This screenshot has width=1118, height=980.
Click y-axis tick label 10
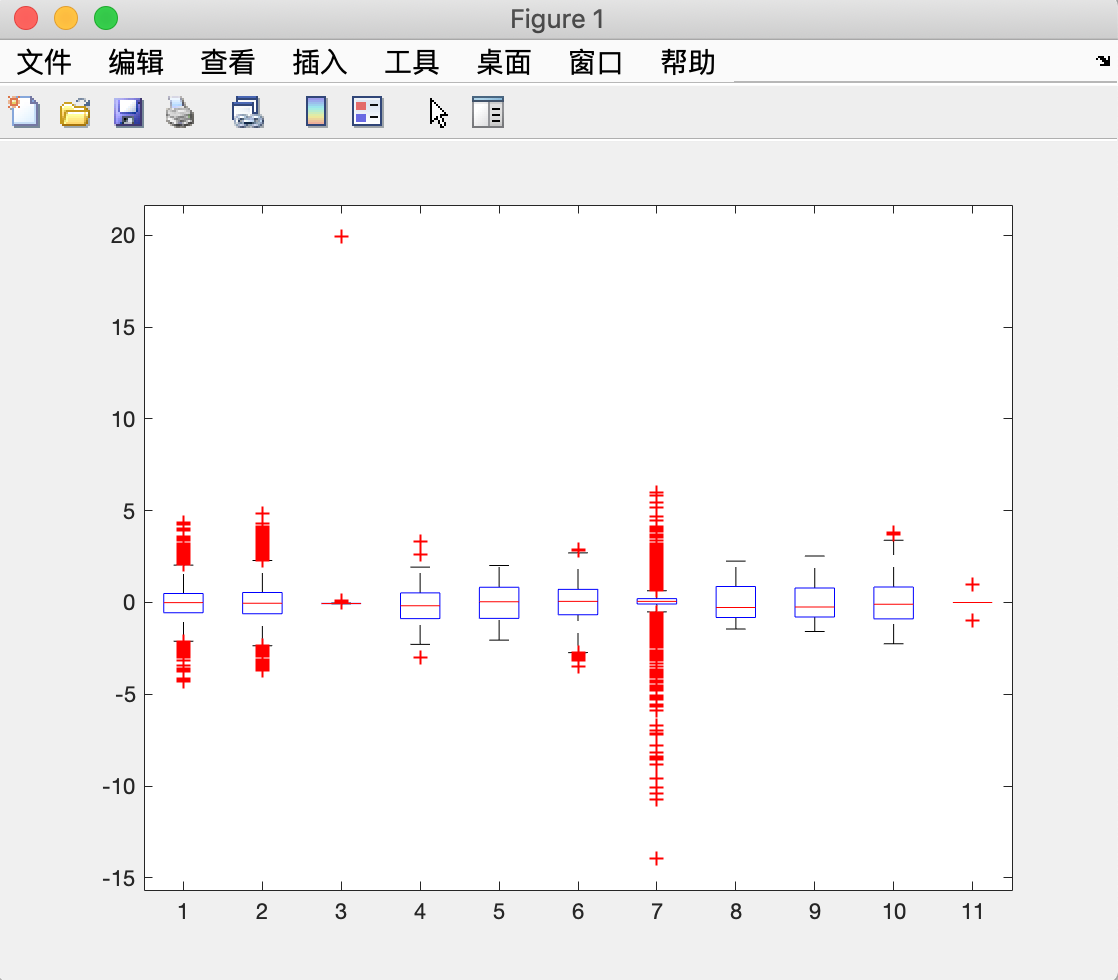123,419
